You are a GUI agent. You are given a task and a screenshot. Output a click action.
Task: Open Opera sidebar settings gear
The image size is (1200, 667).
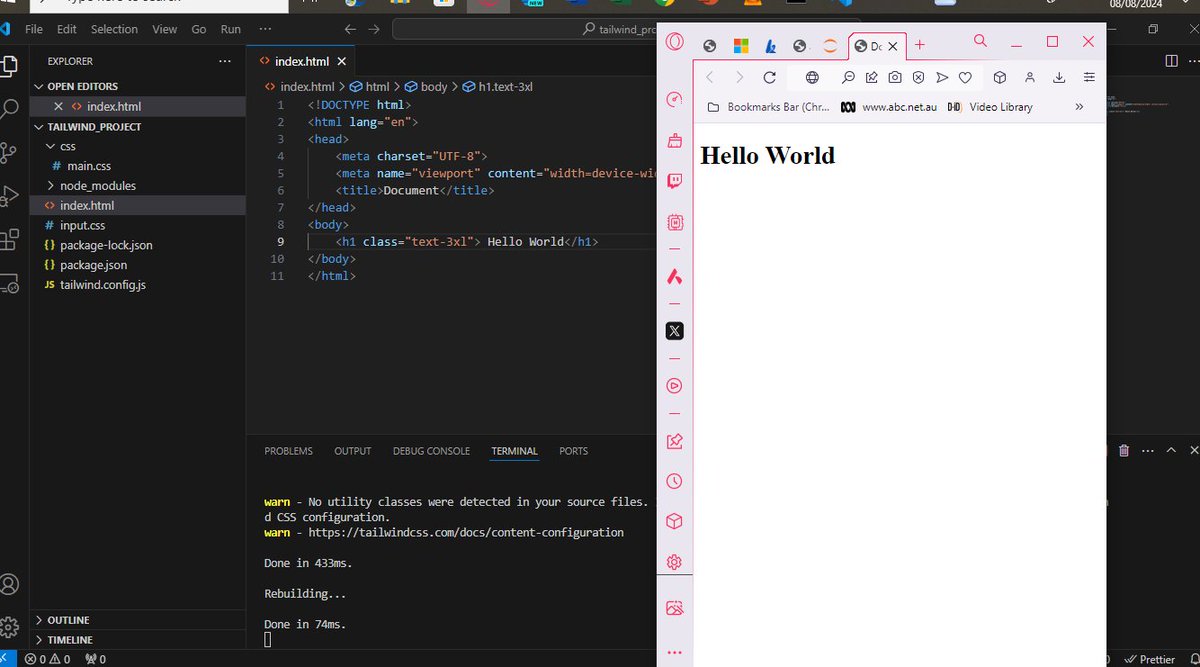(x=675, y=562)
